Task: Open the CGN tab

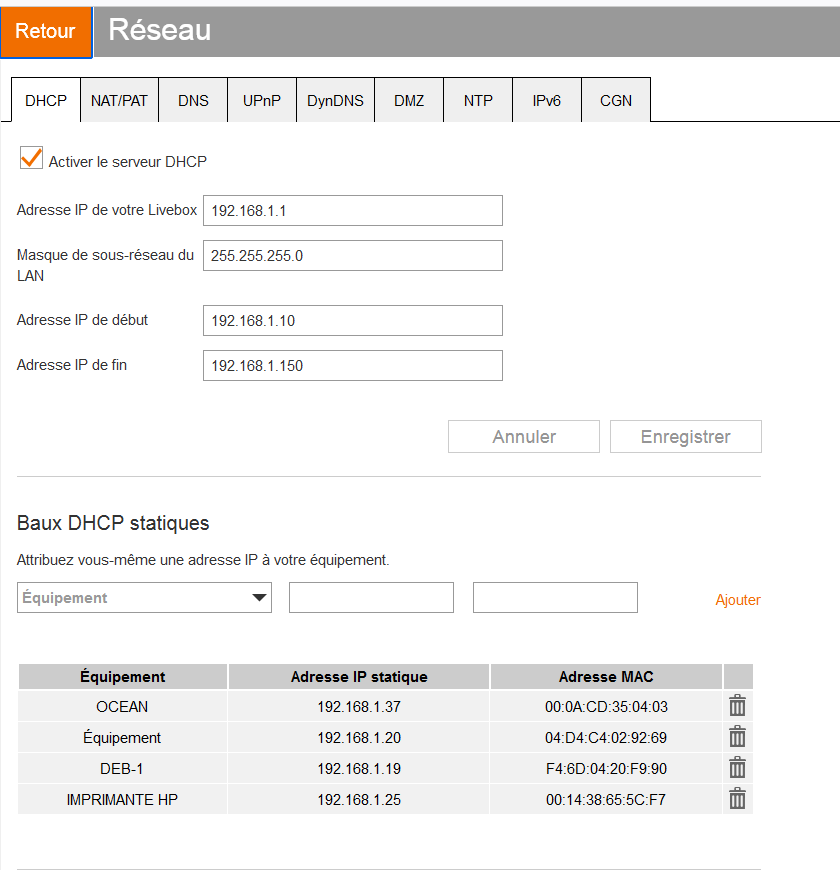Action: point(616,100)
